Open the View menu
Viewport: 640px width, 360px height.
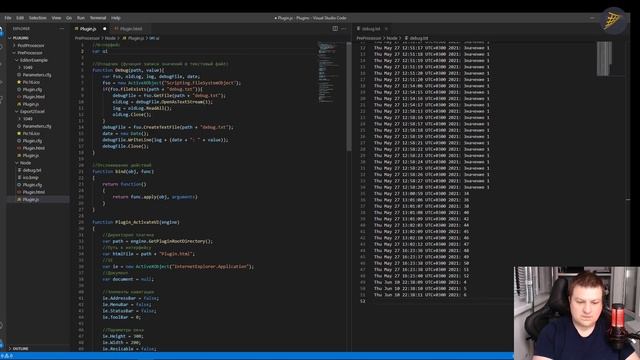[x=56, y=18]
